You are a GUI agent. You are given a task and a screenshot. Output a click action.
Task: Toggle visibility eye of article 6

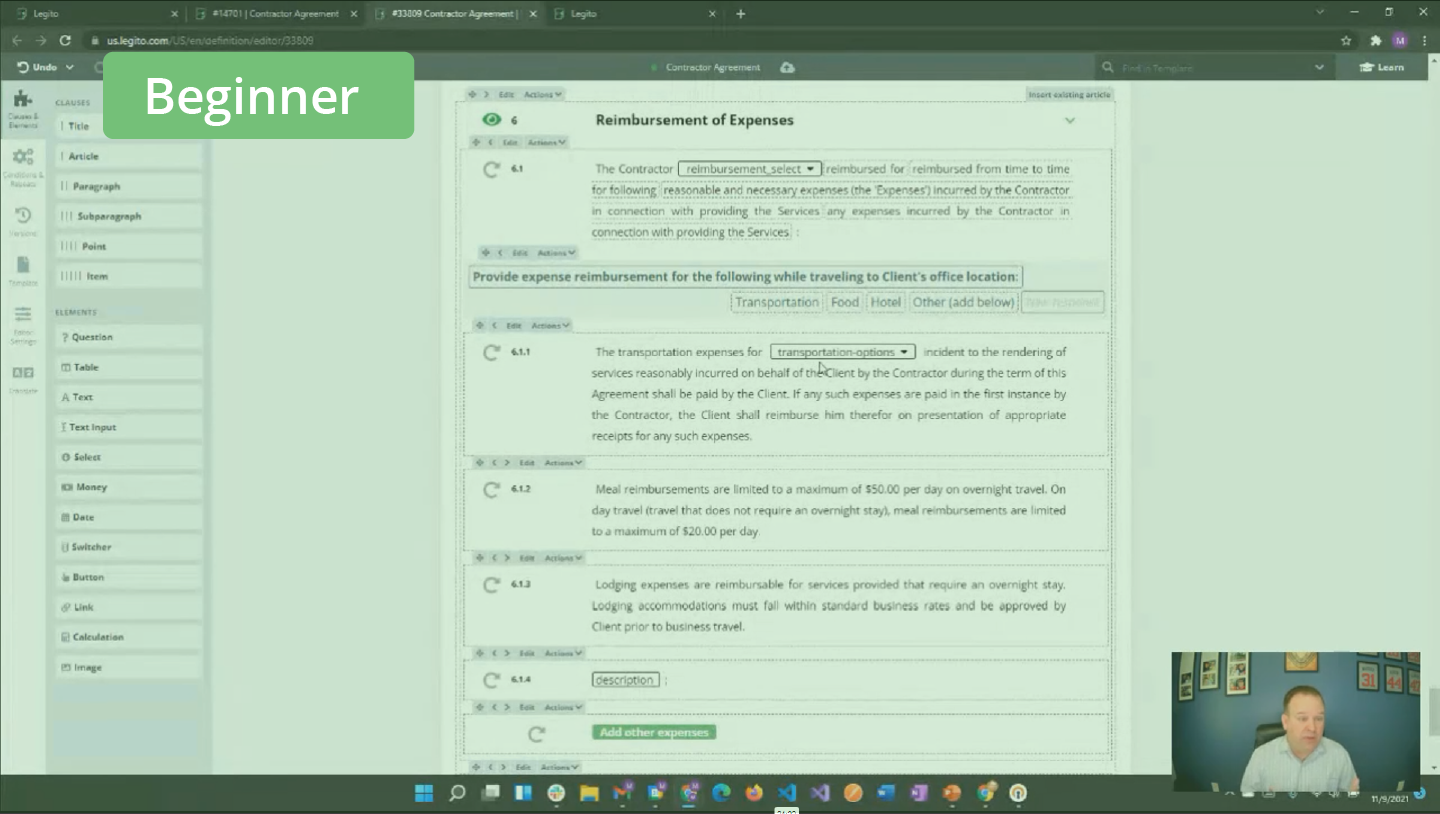[x=491, y=120]
